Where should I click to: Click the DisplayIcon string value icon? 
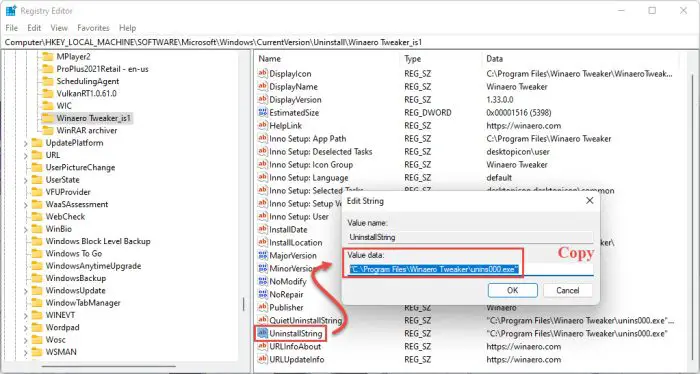point(262,74)
